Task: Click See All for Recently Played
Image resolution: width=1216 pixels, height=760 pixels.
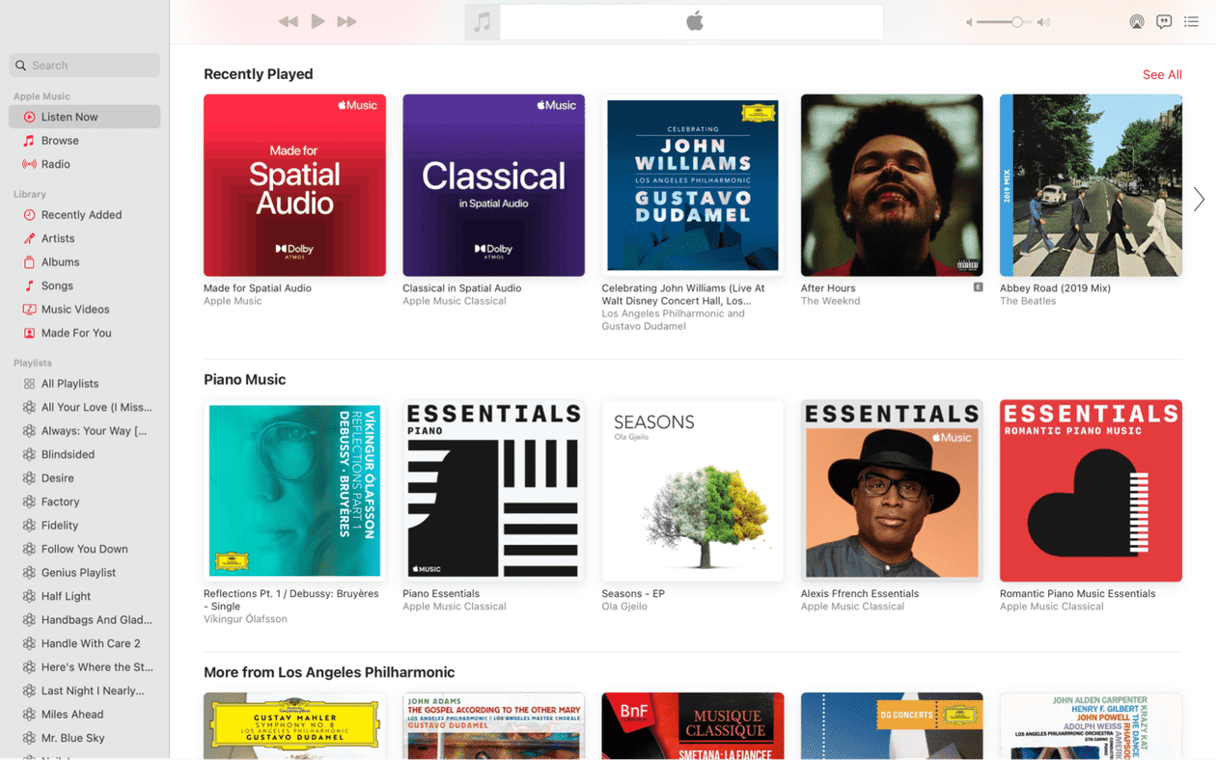Action: coord(1162,75)
